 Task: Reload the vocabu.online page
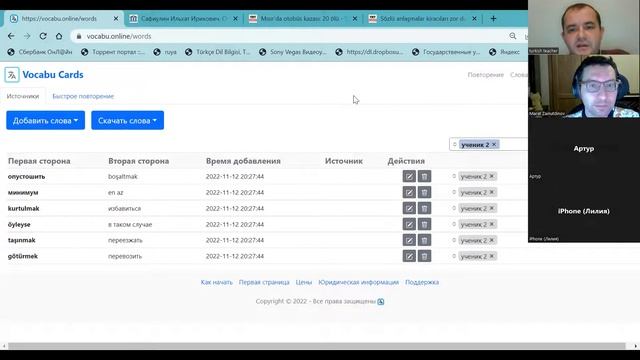(x=43, y=36)
